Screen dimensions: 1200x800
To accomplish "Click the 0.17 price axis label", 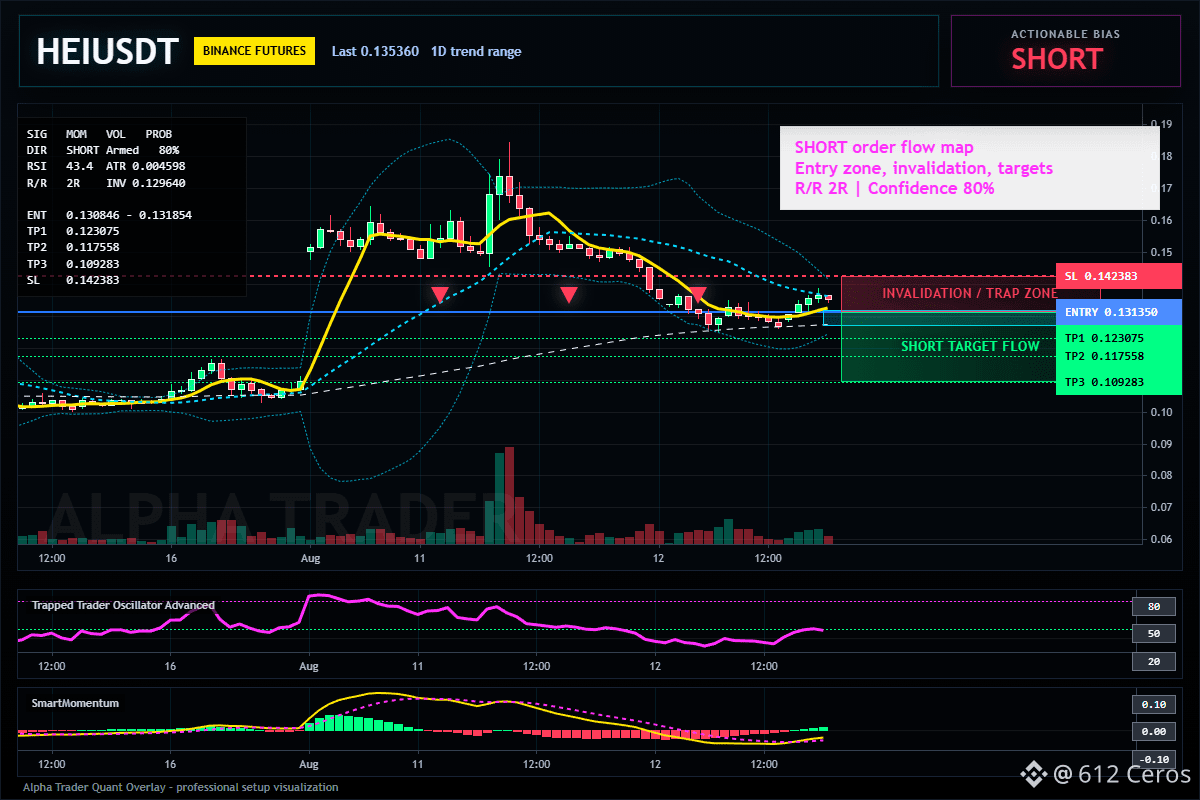I will tap(1161, 188).
